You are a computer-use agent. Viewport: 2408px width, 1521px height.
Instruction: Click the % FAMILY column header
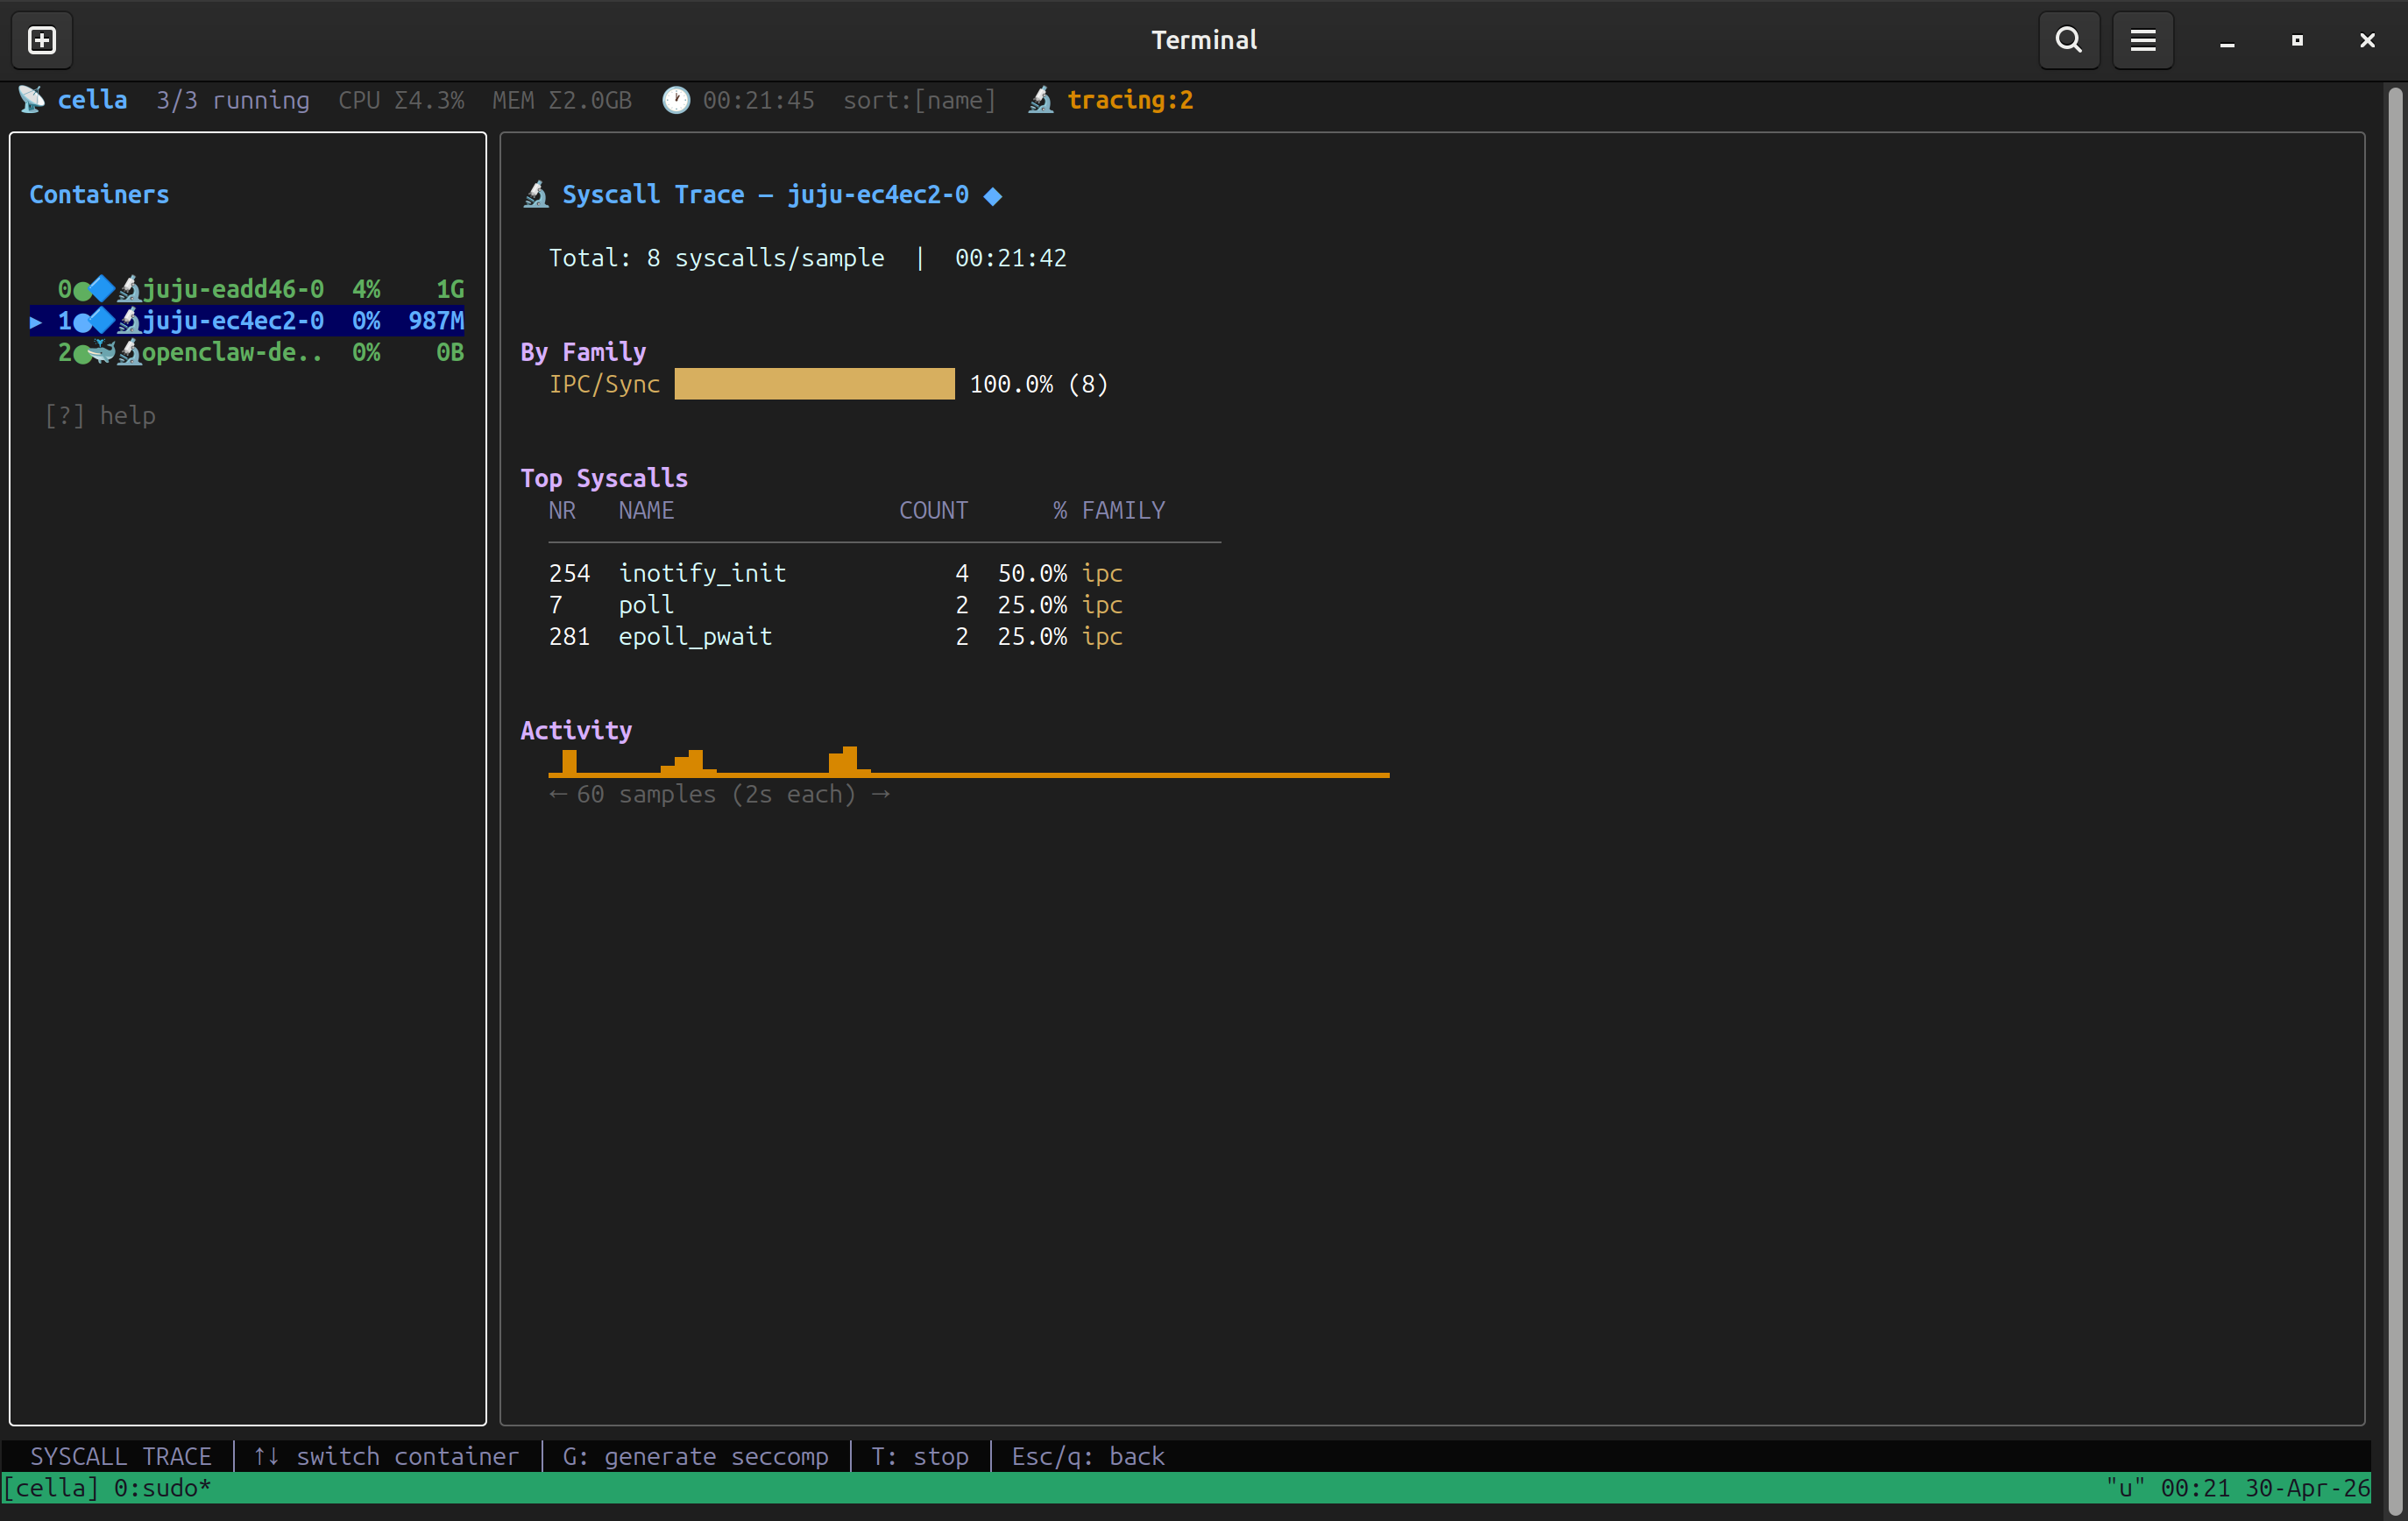pyautogui.click(x=1108, y=510)
